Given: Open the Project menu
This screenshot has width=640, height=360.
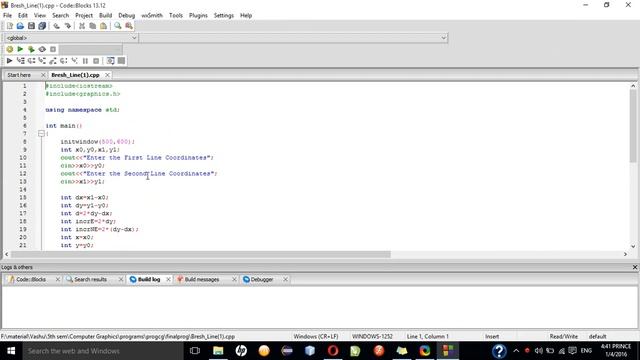Looking at the screenshot, I should tap(84, 15).
